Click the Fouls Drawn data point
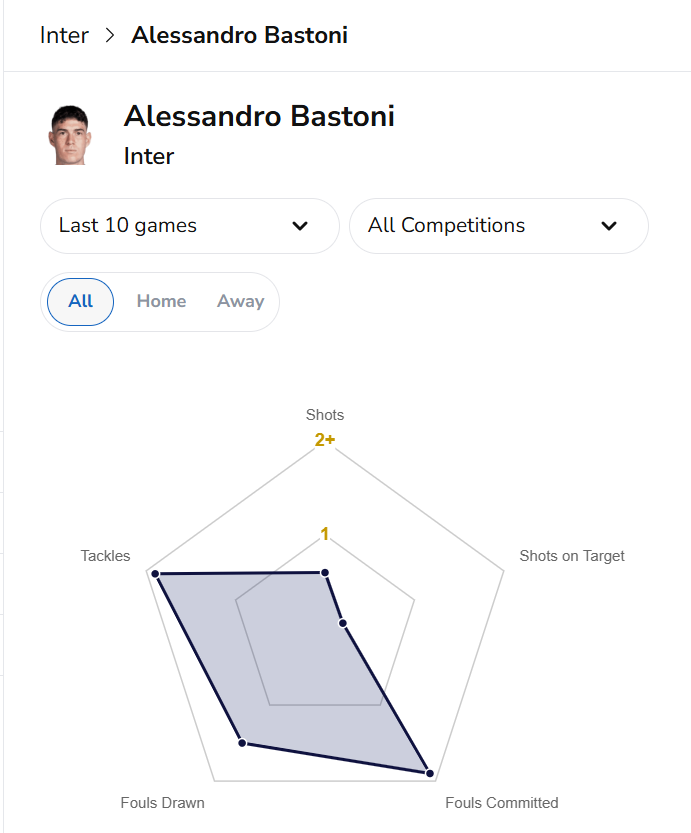This screenshot has height=833, width=691. click(241, 742)
